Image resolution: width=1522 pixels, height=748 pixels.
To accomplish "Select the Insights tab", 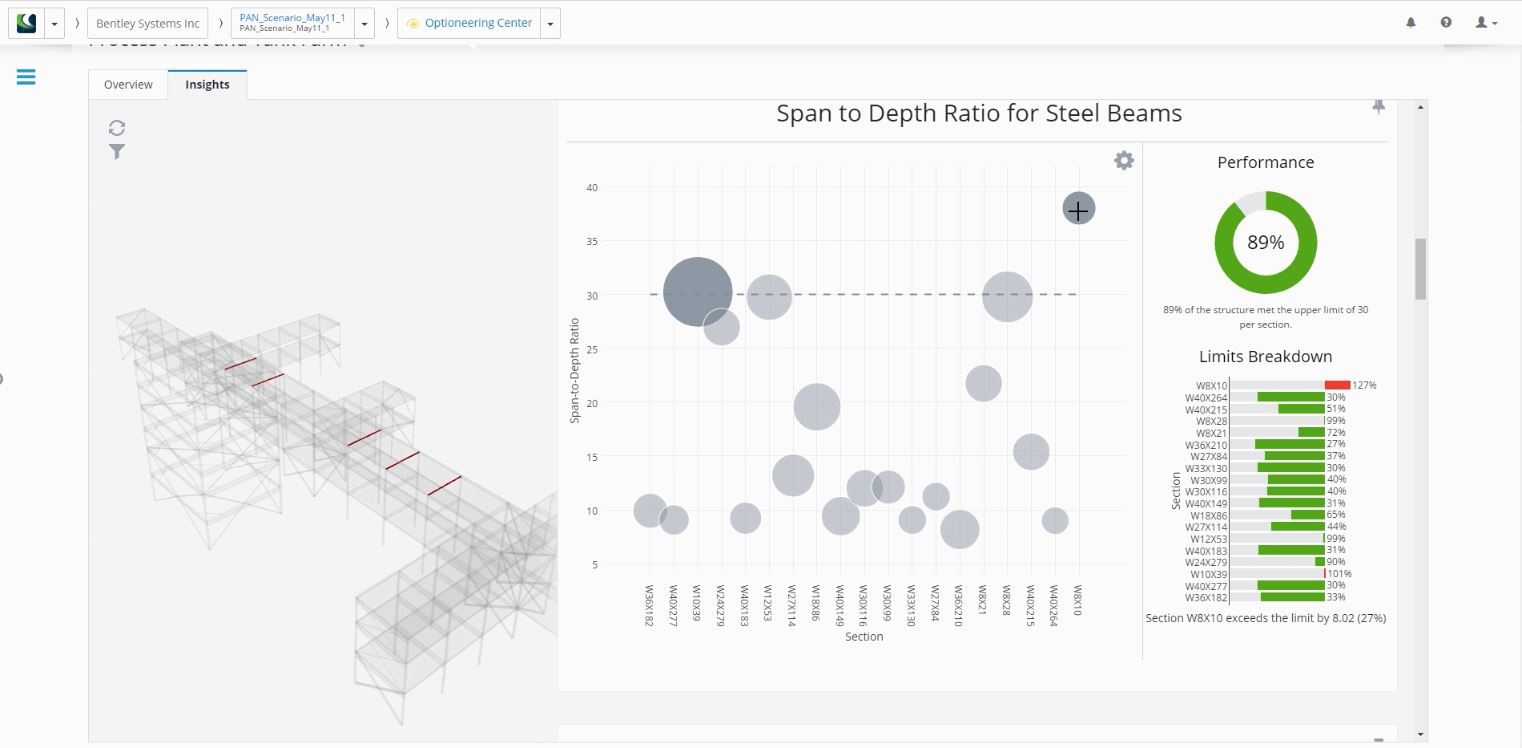I will click(x=207, y=85).
